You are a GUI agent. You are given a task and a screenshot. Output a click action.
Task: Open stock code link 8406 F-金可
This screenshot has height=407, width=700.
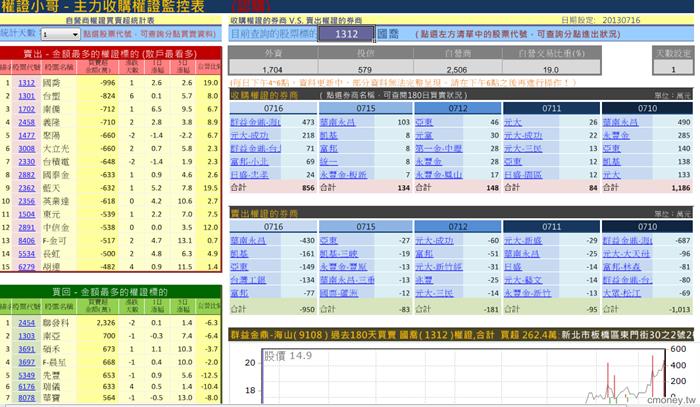[26, 241]
